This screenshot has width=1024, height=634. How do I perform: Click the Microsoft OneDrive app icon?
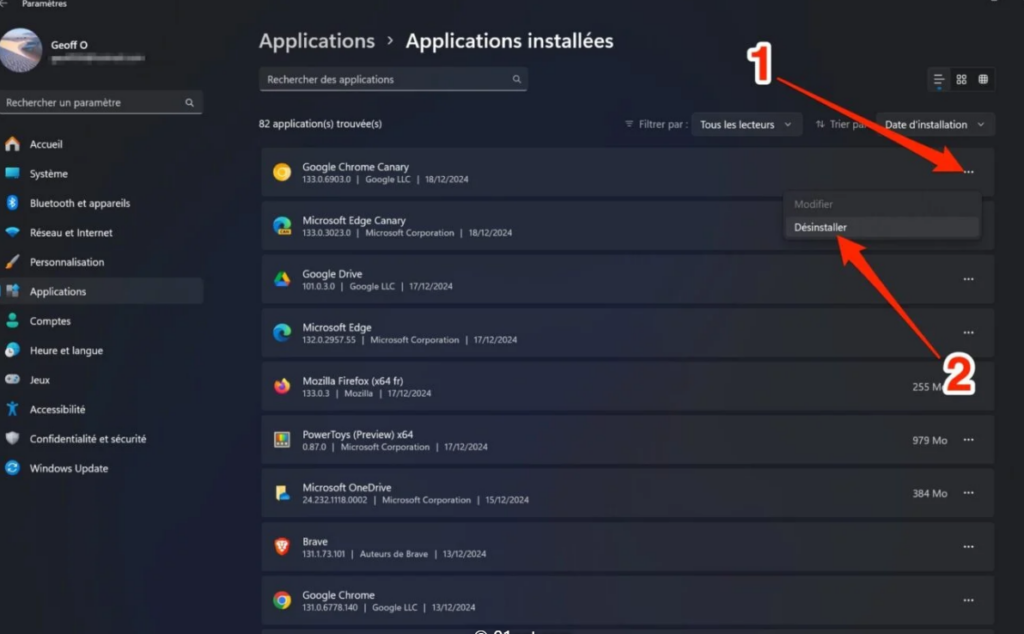[282, 493]
